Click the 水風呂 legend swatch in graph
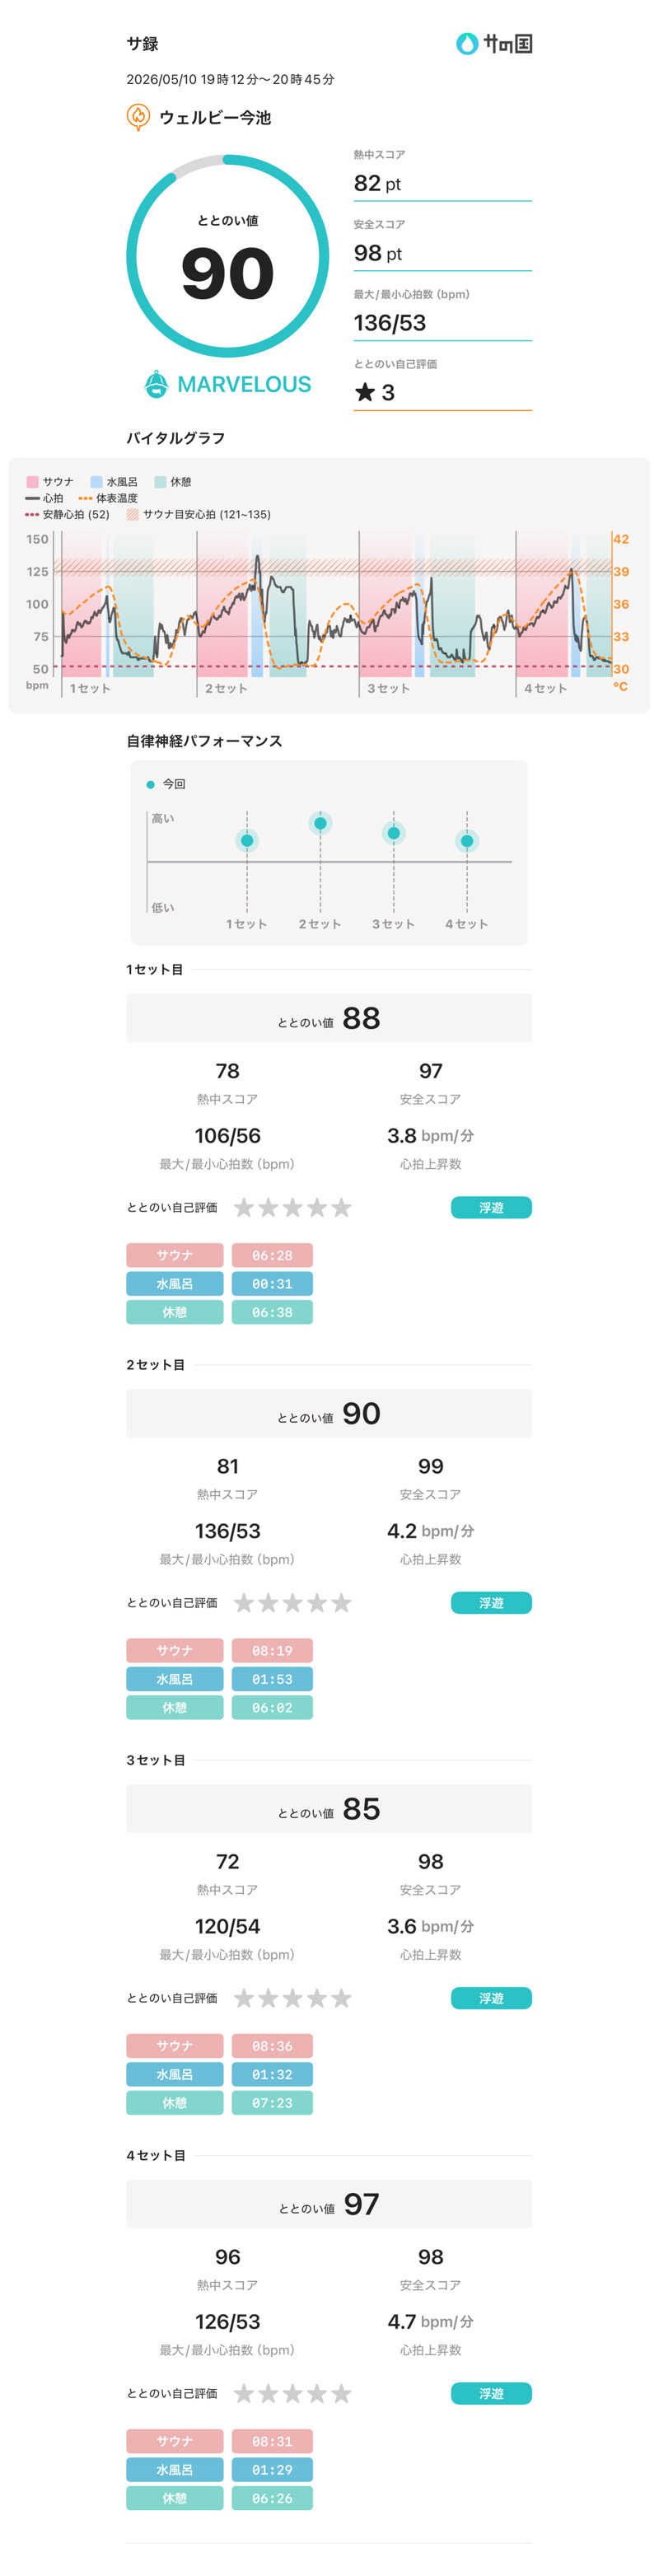Viewport: 659px width, 2576px height. (x=96, y=481)
